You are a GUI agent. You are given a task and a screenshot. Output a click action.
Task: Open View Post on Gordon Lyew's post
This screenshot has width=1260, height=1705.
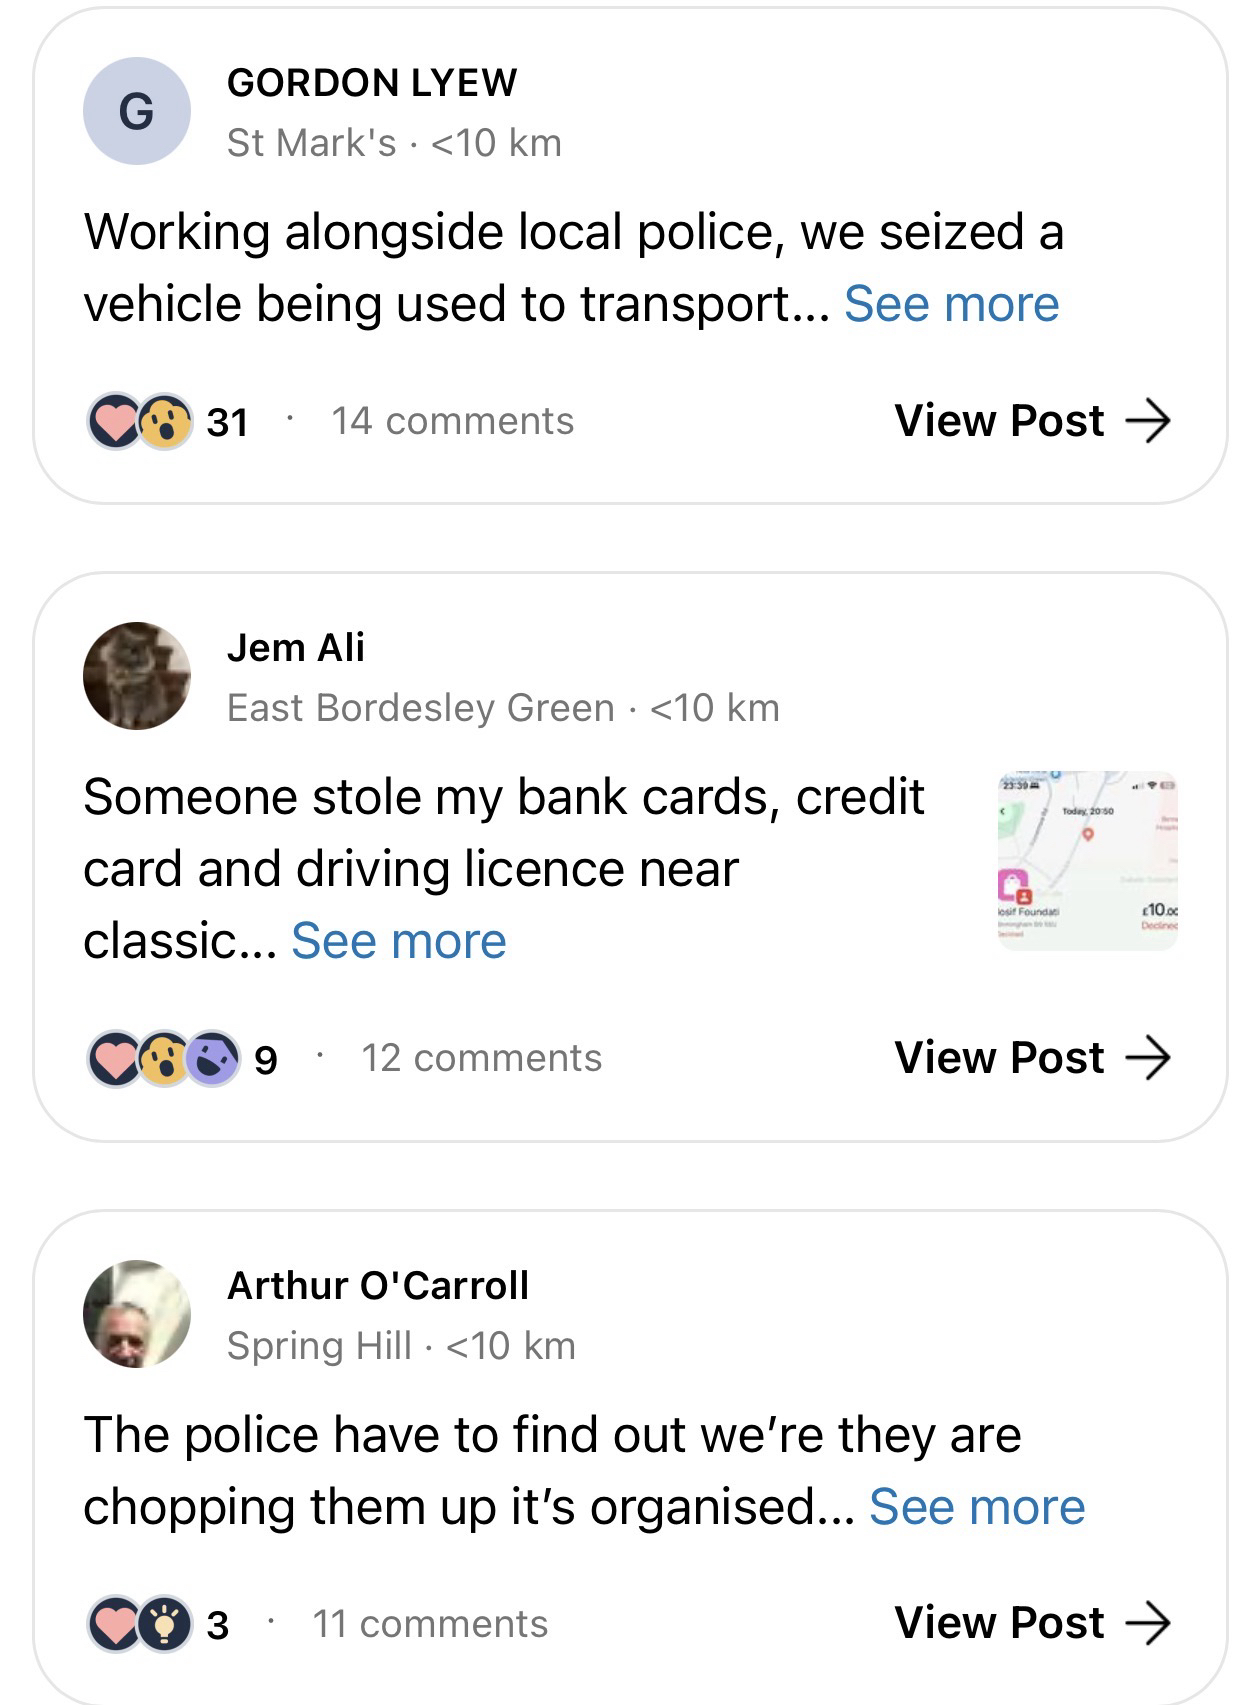(1031, 421)
